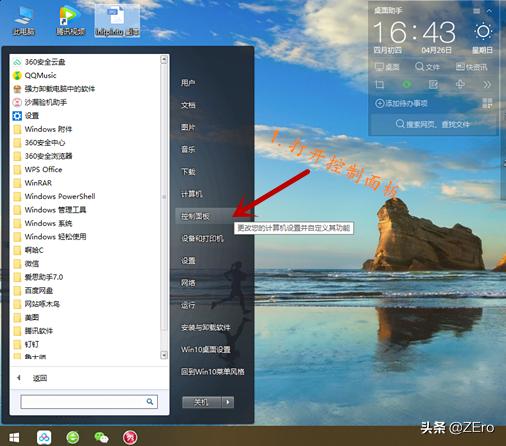The height and width of the screenshot is (446, 506).
Task: Click the grid icon beside 添加待办事项
Action: click(x=487, y=103)
